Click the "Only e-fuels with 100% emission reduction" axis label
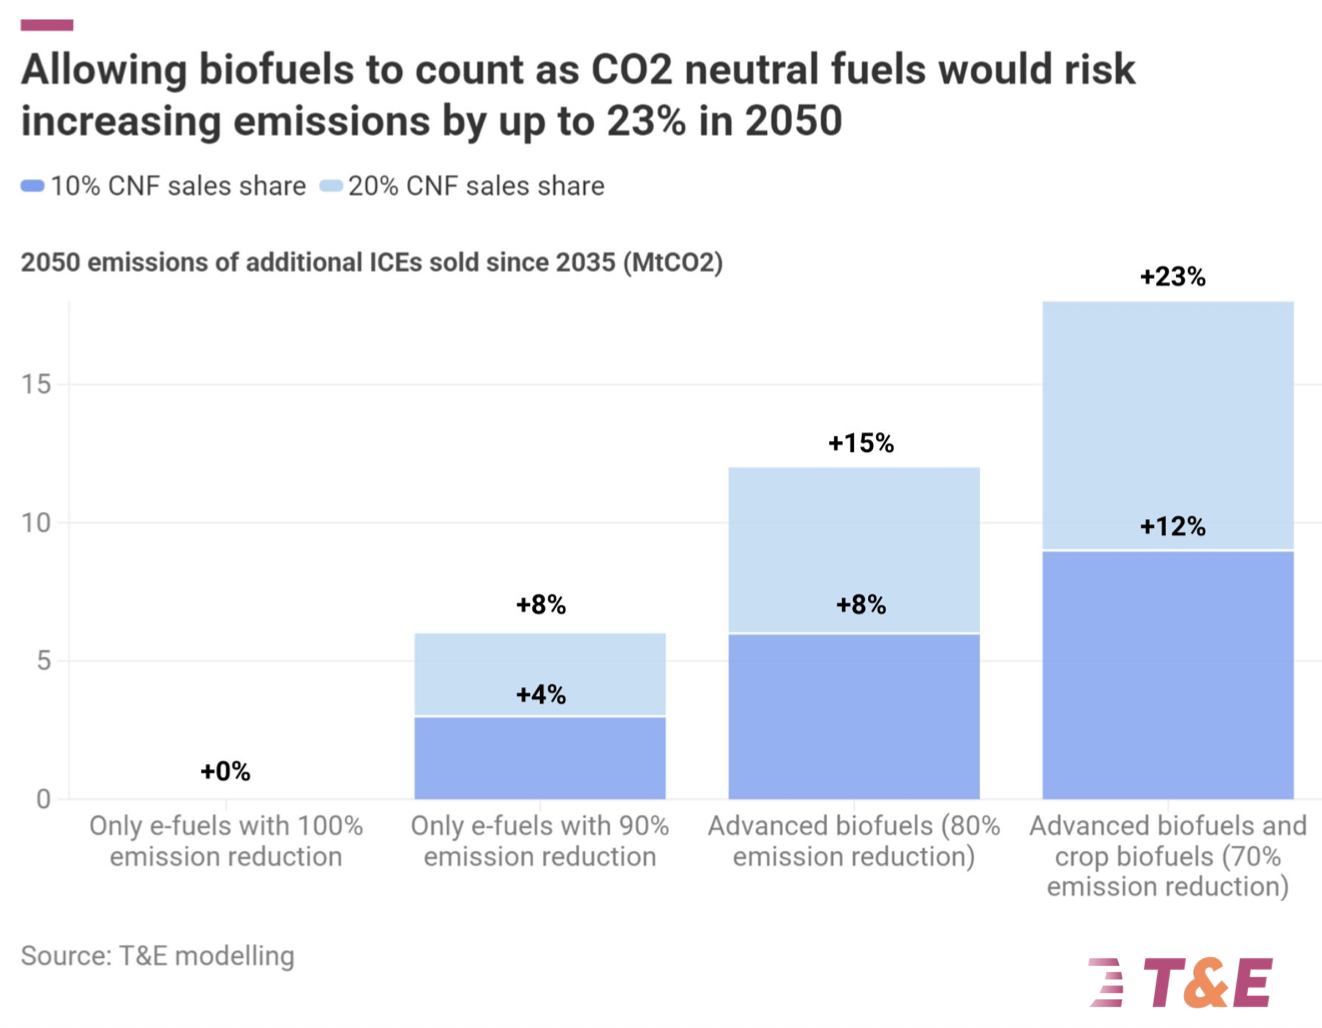 click(226, 841)
